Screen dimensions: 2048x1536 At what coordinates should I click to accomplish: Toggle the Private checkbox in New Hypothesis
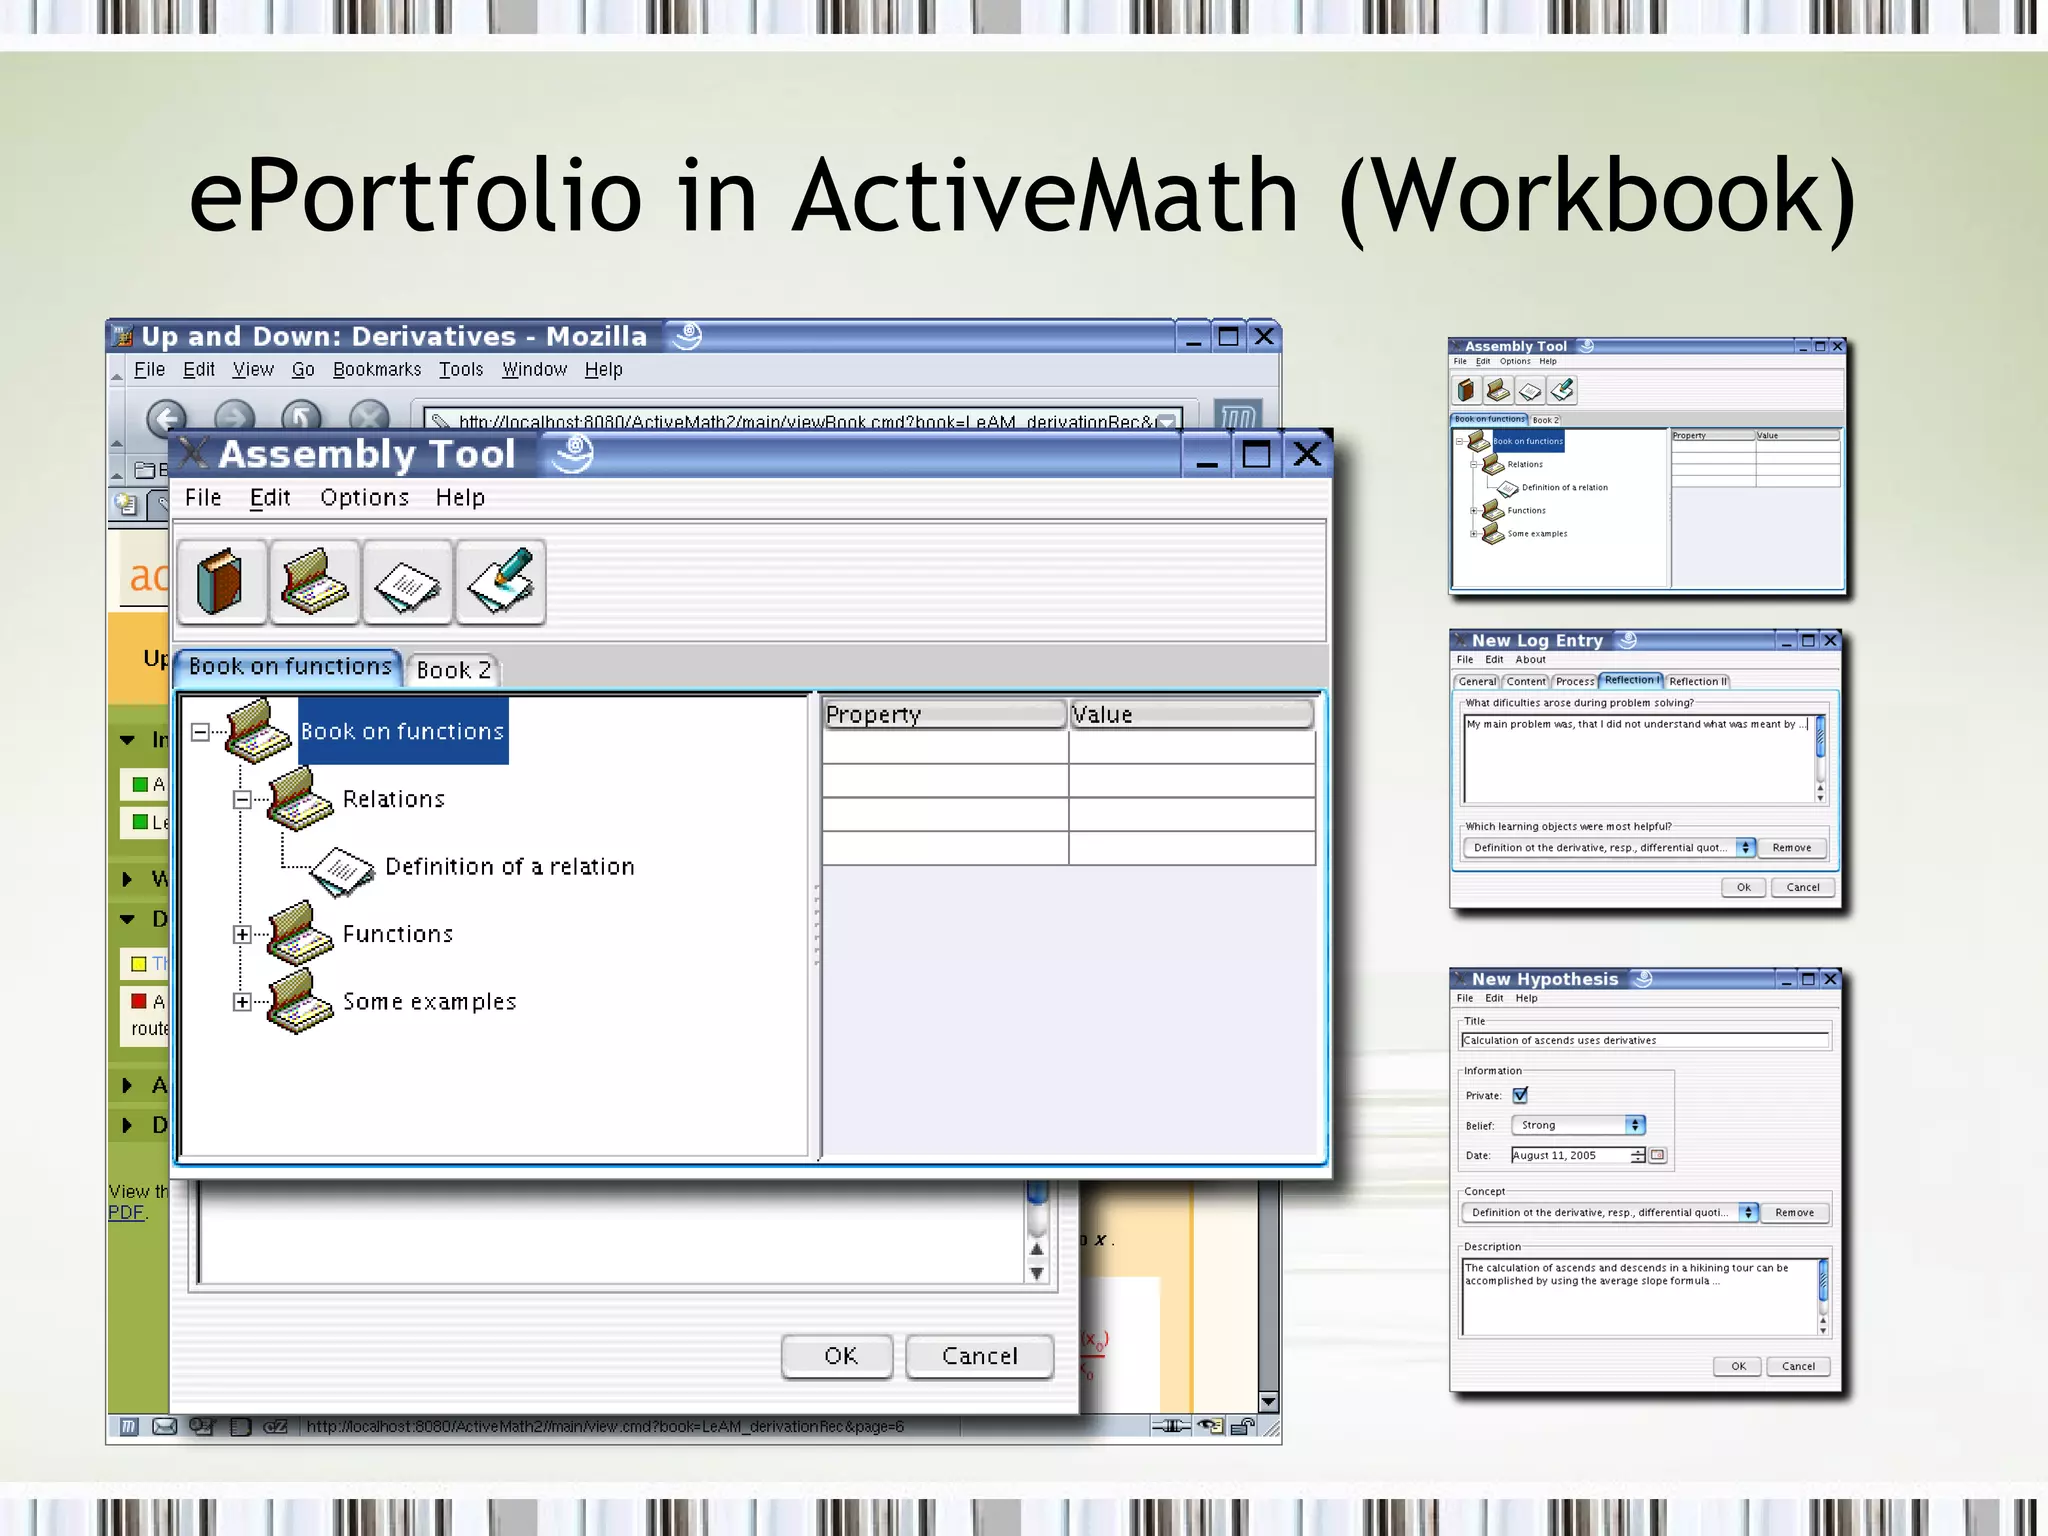point(1521,1095)
